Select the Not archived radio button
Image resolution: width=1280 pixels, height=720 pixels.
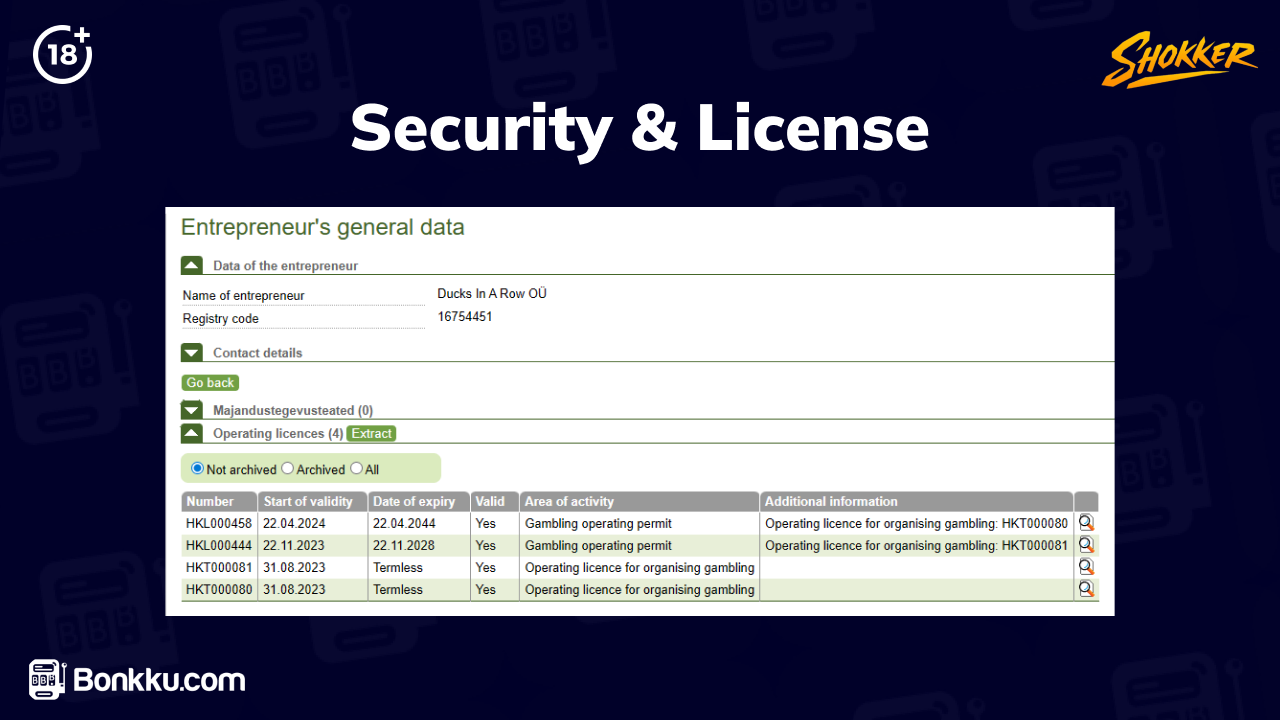pyautogui.click(x=197, y=468)
